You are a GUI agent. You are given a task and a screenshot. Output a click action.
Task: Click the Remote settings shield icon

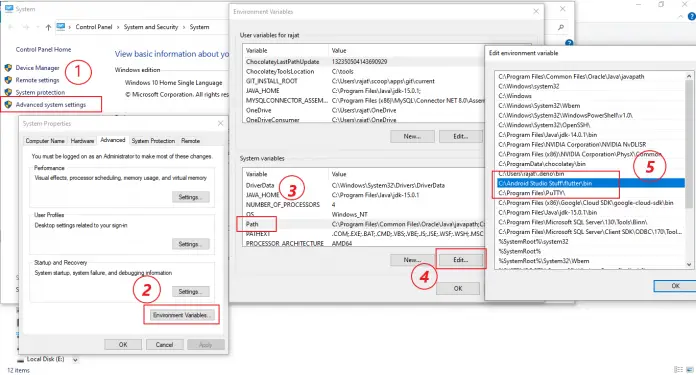[x=8, y=80]
